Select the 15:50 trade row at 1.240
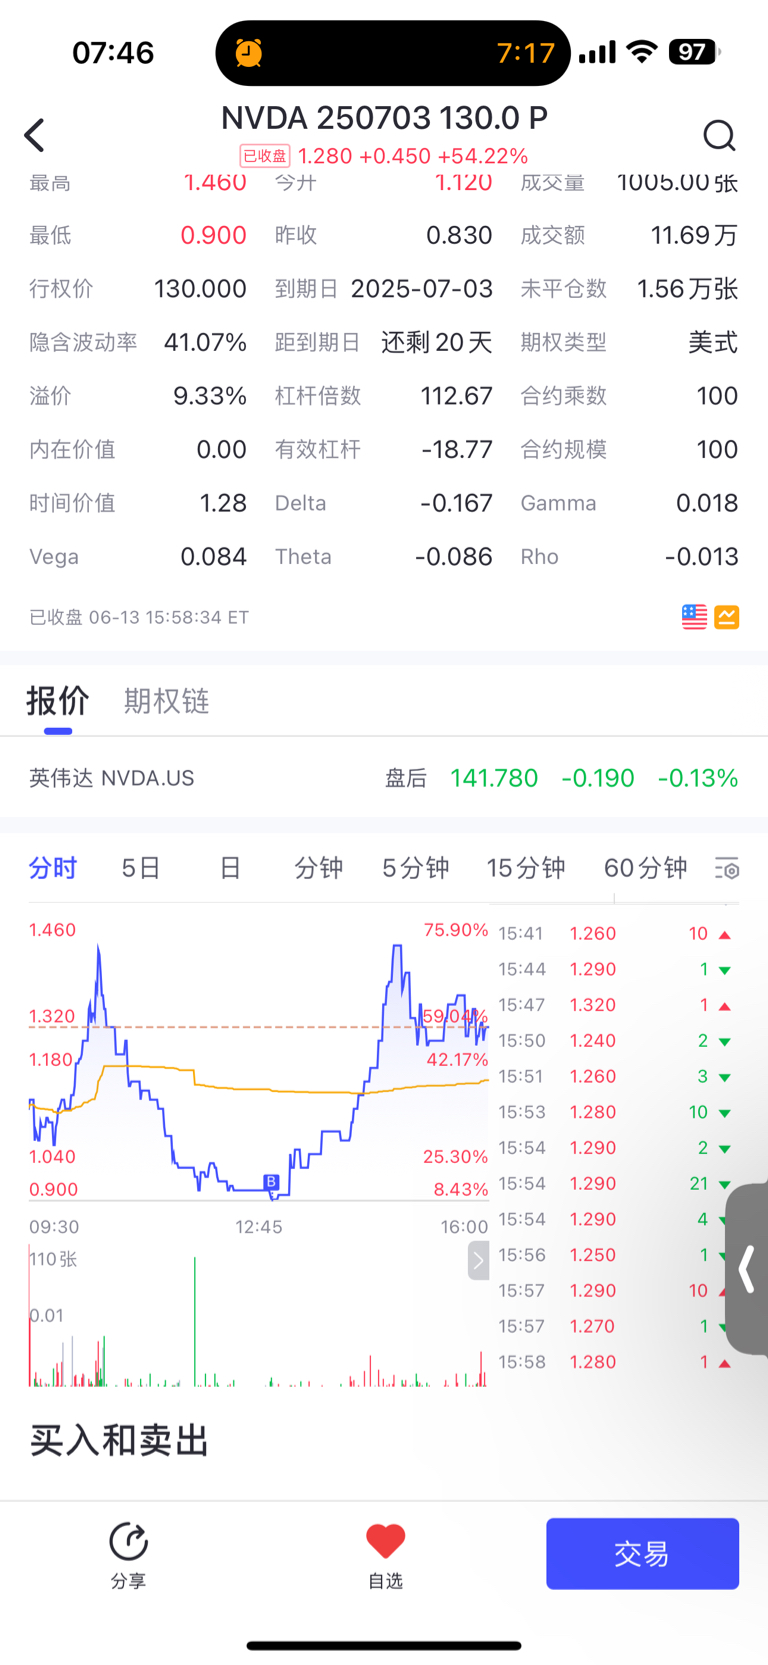The height and width of the screenshot is (1665, 768). point(614,1040)
